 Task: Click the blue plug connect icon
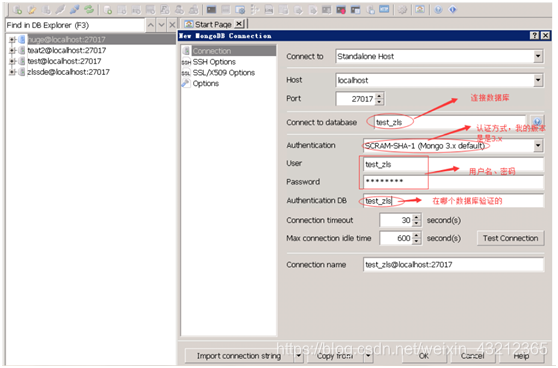pos(74,10)
